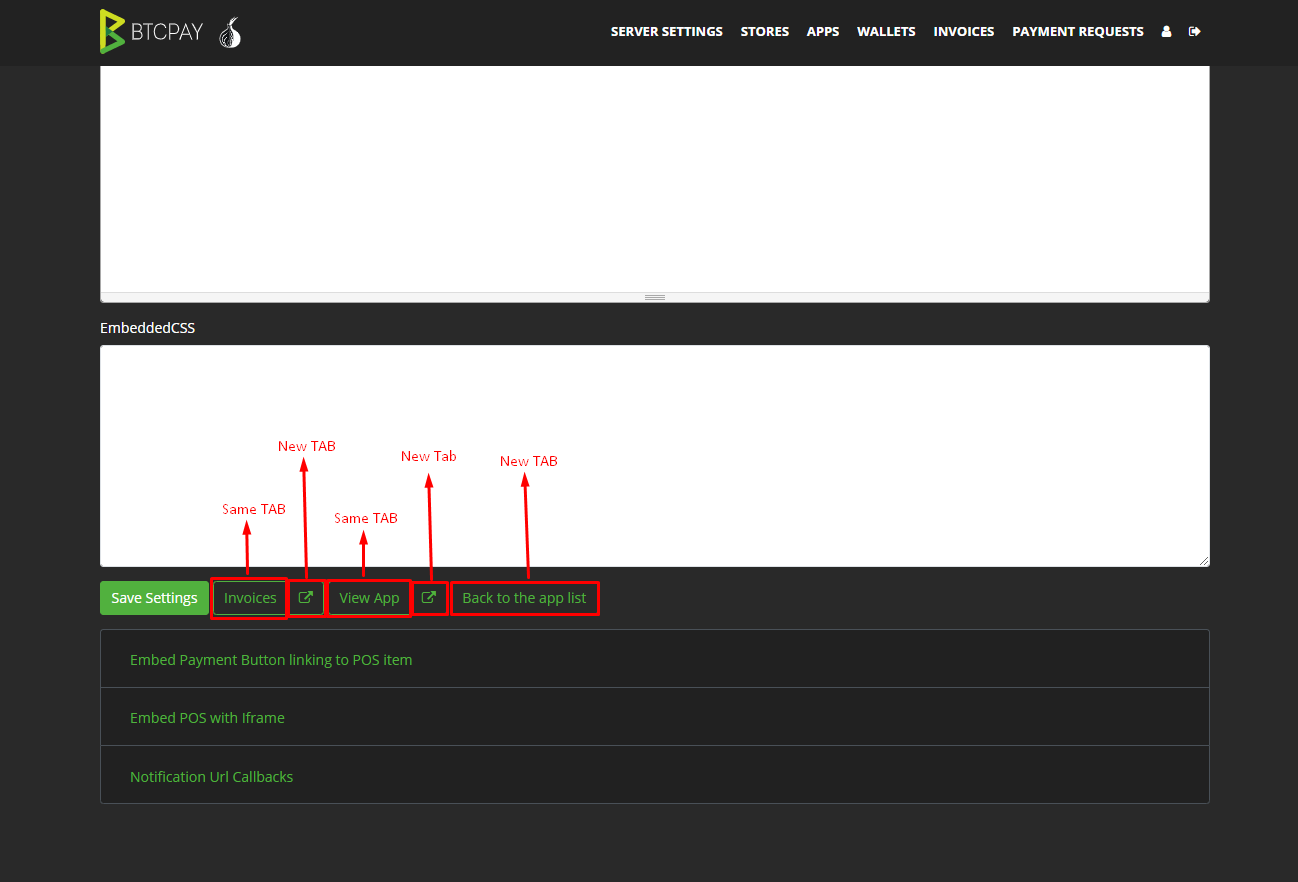Click the Tor onion icon

[229, 33]
